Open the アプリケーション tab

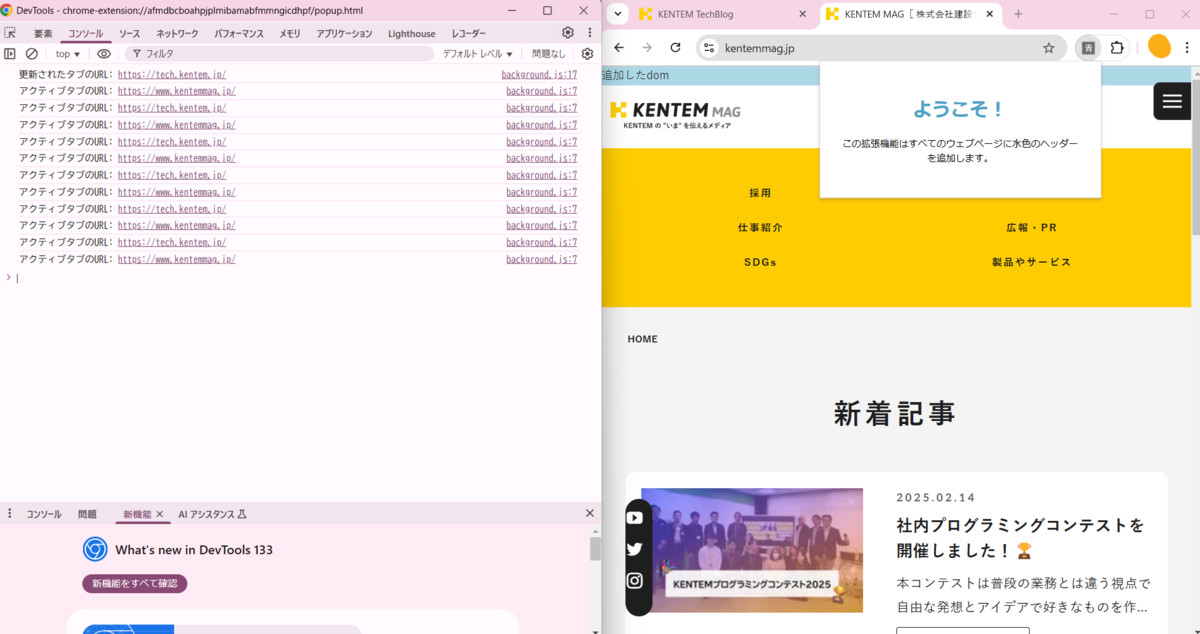(x=344, y=34)
